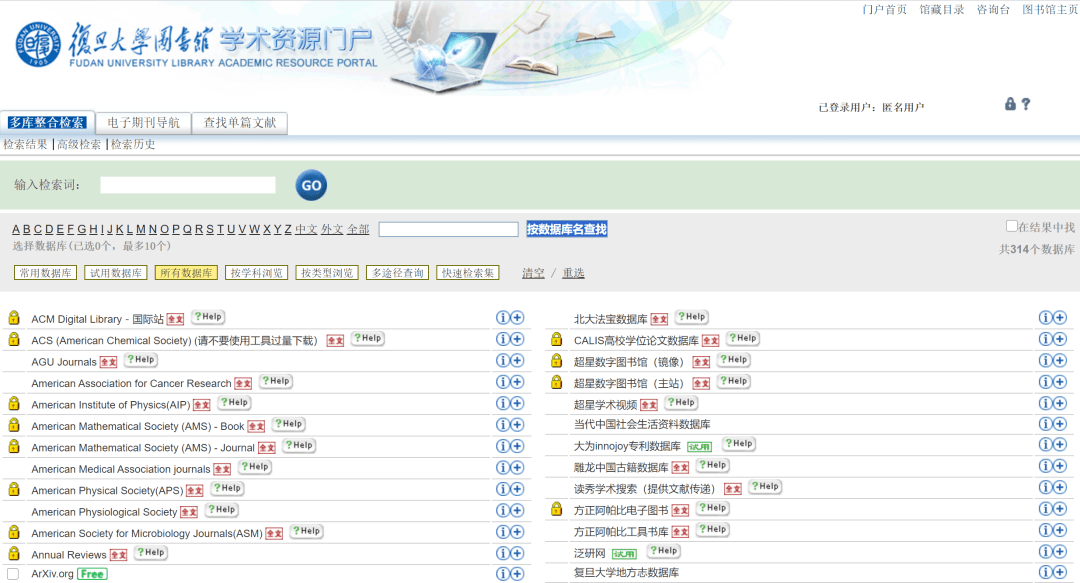Viewport: 1080px width, 583px height.
Task: Show 试用数据库 list
Action: click(x=116, y=273)
